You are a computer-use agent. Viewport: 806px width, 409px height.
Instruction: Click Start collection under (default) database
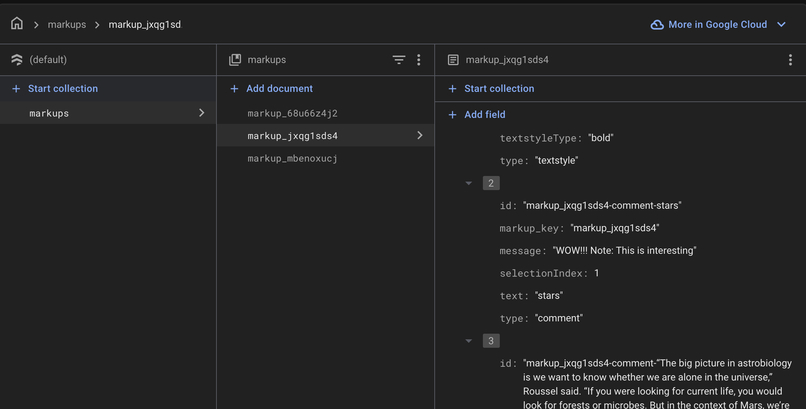click(x=63, y=88)
